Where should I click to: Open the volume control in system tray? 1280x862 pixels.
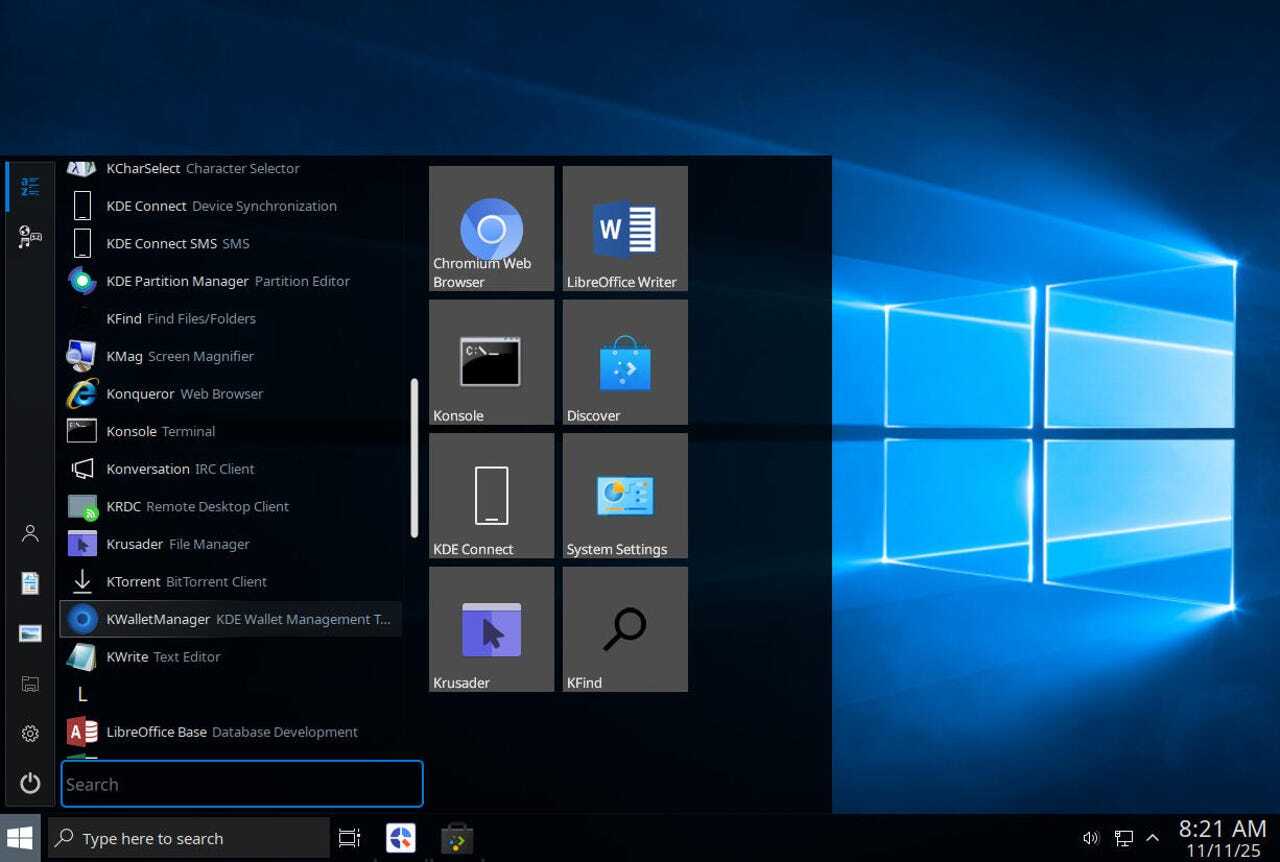[x=1091, y=838]
